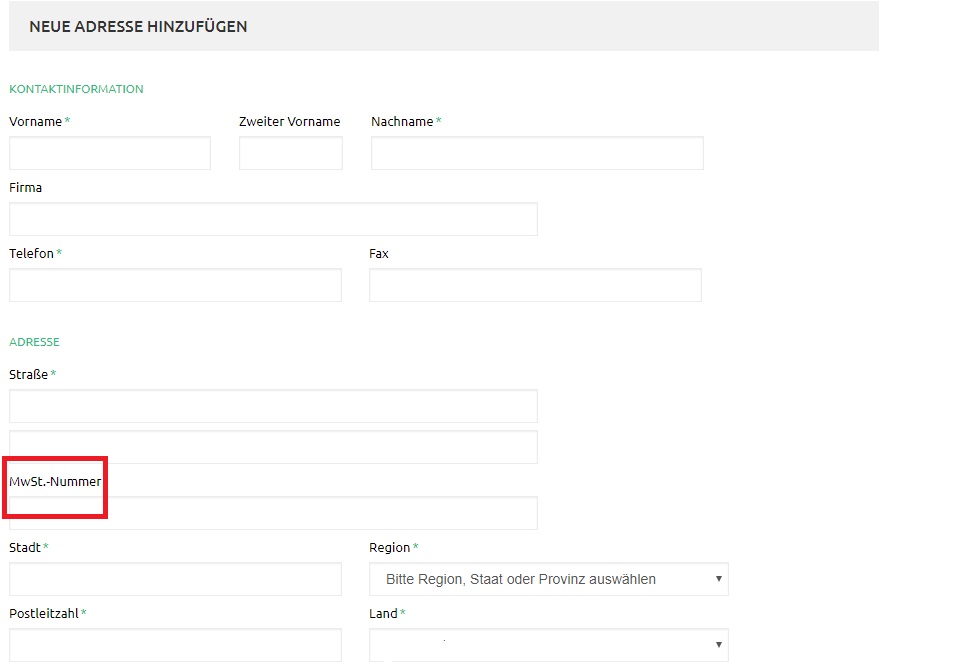Select the Nachname input field
This screenshot has width=960, height=667.
[x=537, y=153]
